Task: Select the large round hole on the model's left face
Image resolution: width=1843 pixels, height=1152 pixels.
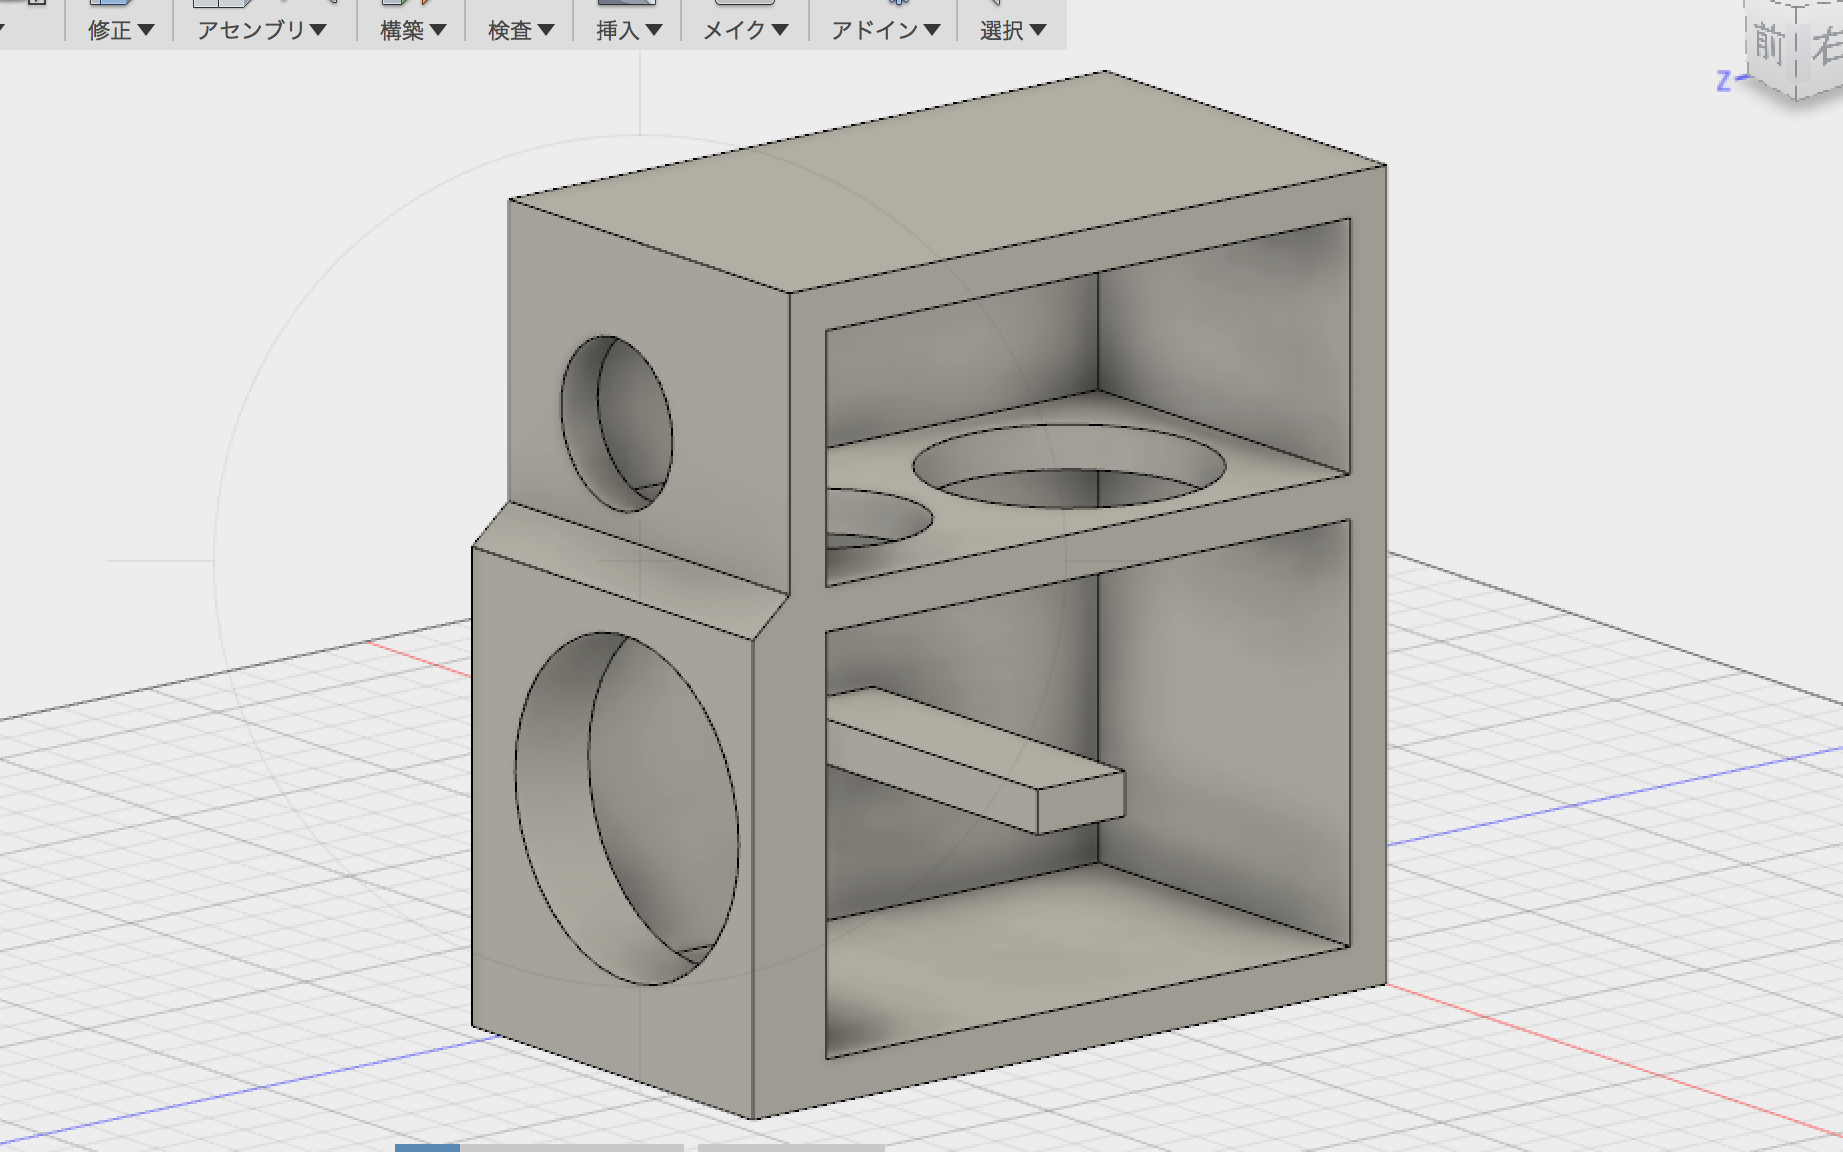Action: coord(627,808)
